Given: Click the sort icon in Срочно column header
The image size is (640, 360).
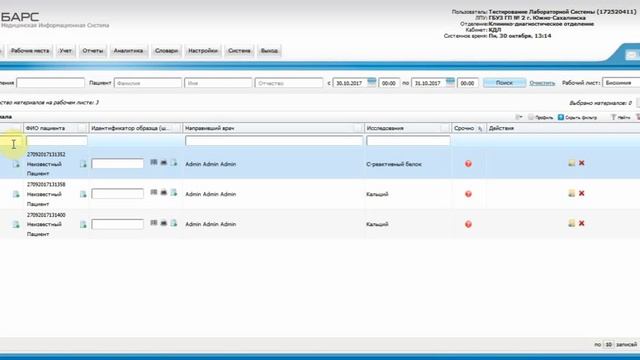Looking at the screenshot, I should (480, 129).
